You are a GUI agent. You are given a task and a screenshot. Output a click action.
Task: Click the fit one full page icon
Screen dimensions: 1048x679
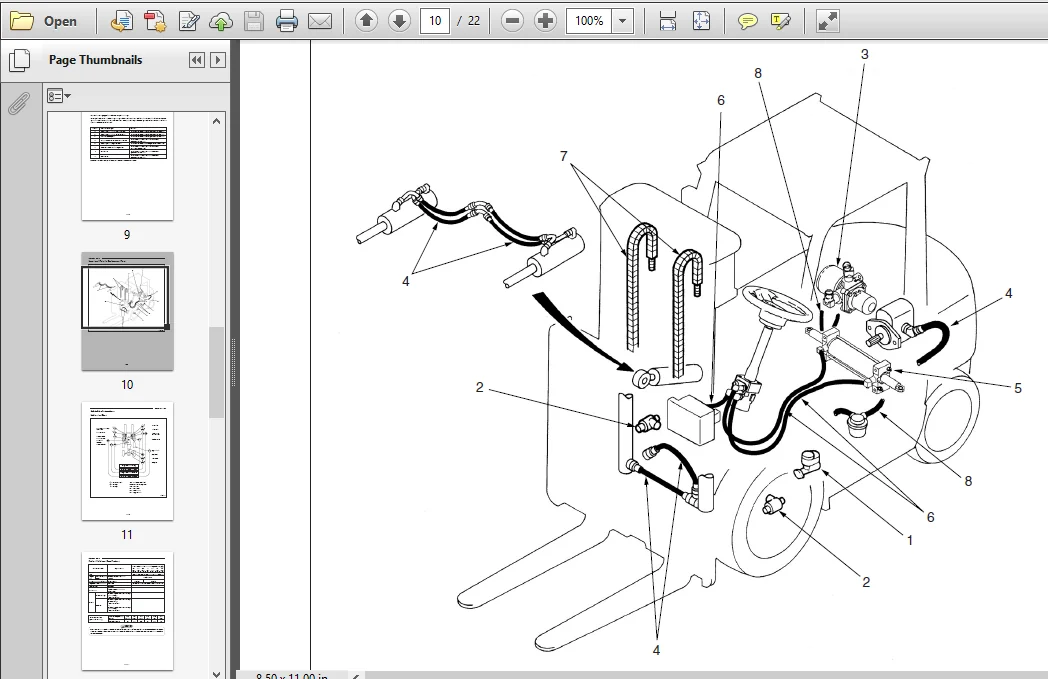click(x=701, y=21)
